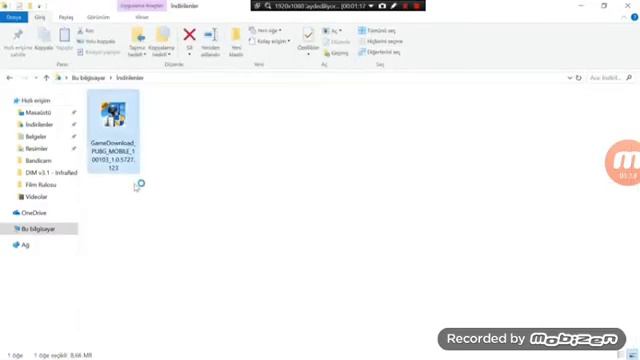Click the Refresh icon beside address bar

tap(578, 78)
